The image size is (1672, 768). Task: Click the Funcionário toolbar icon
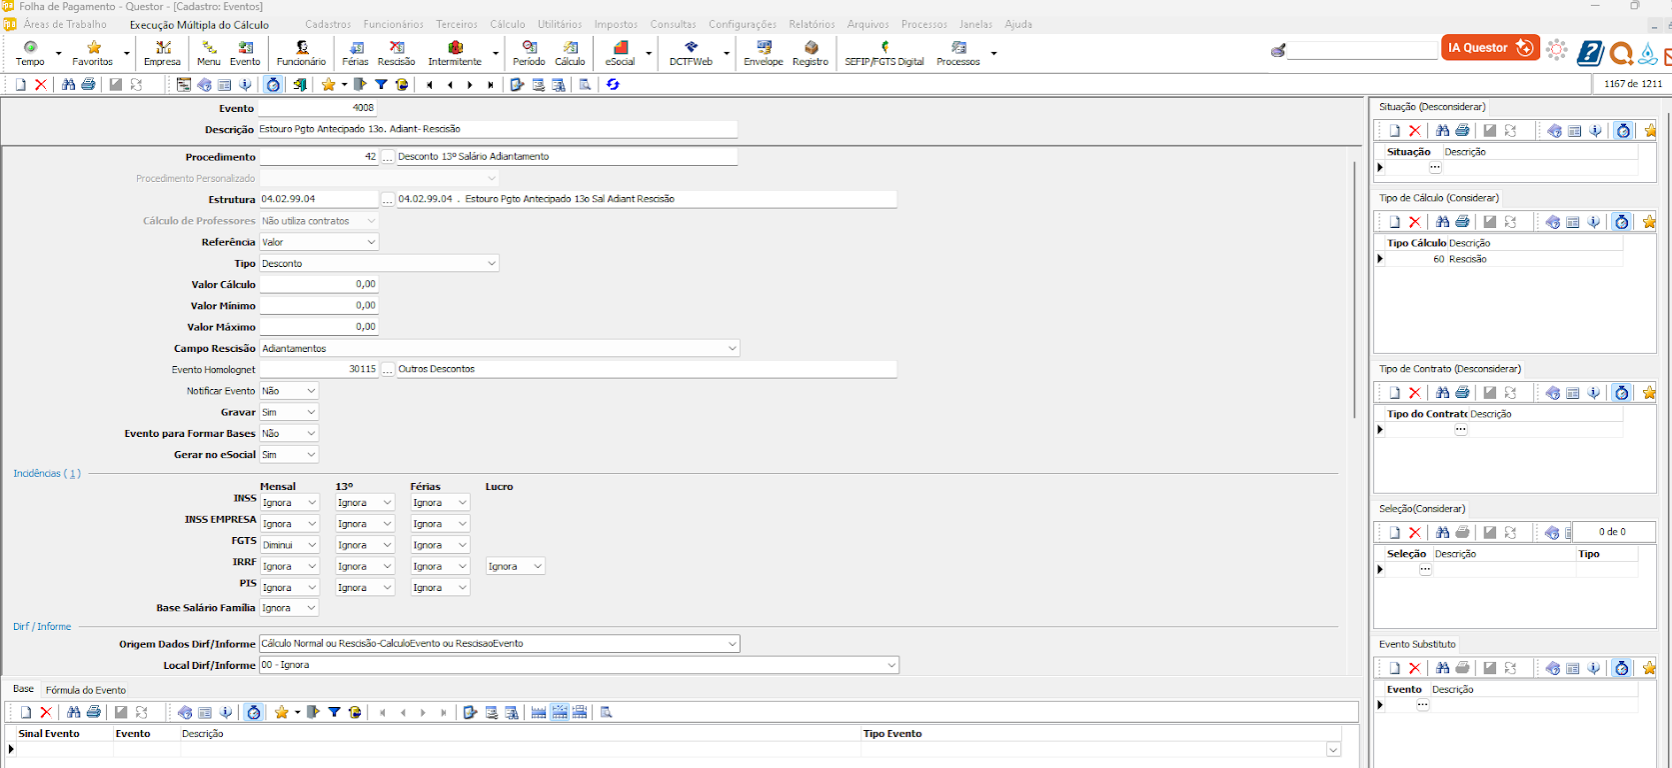click(x=301, y=53)
